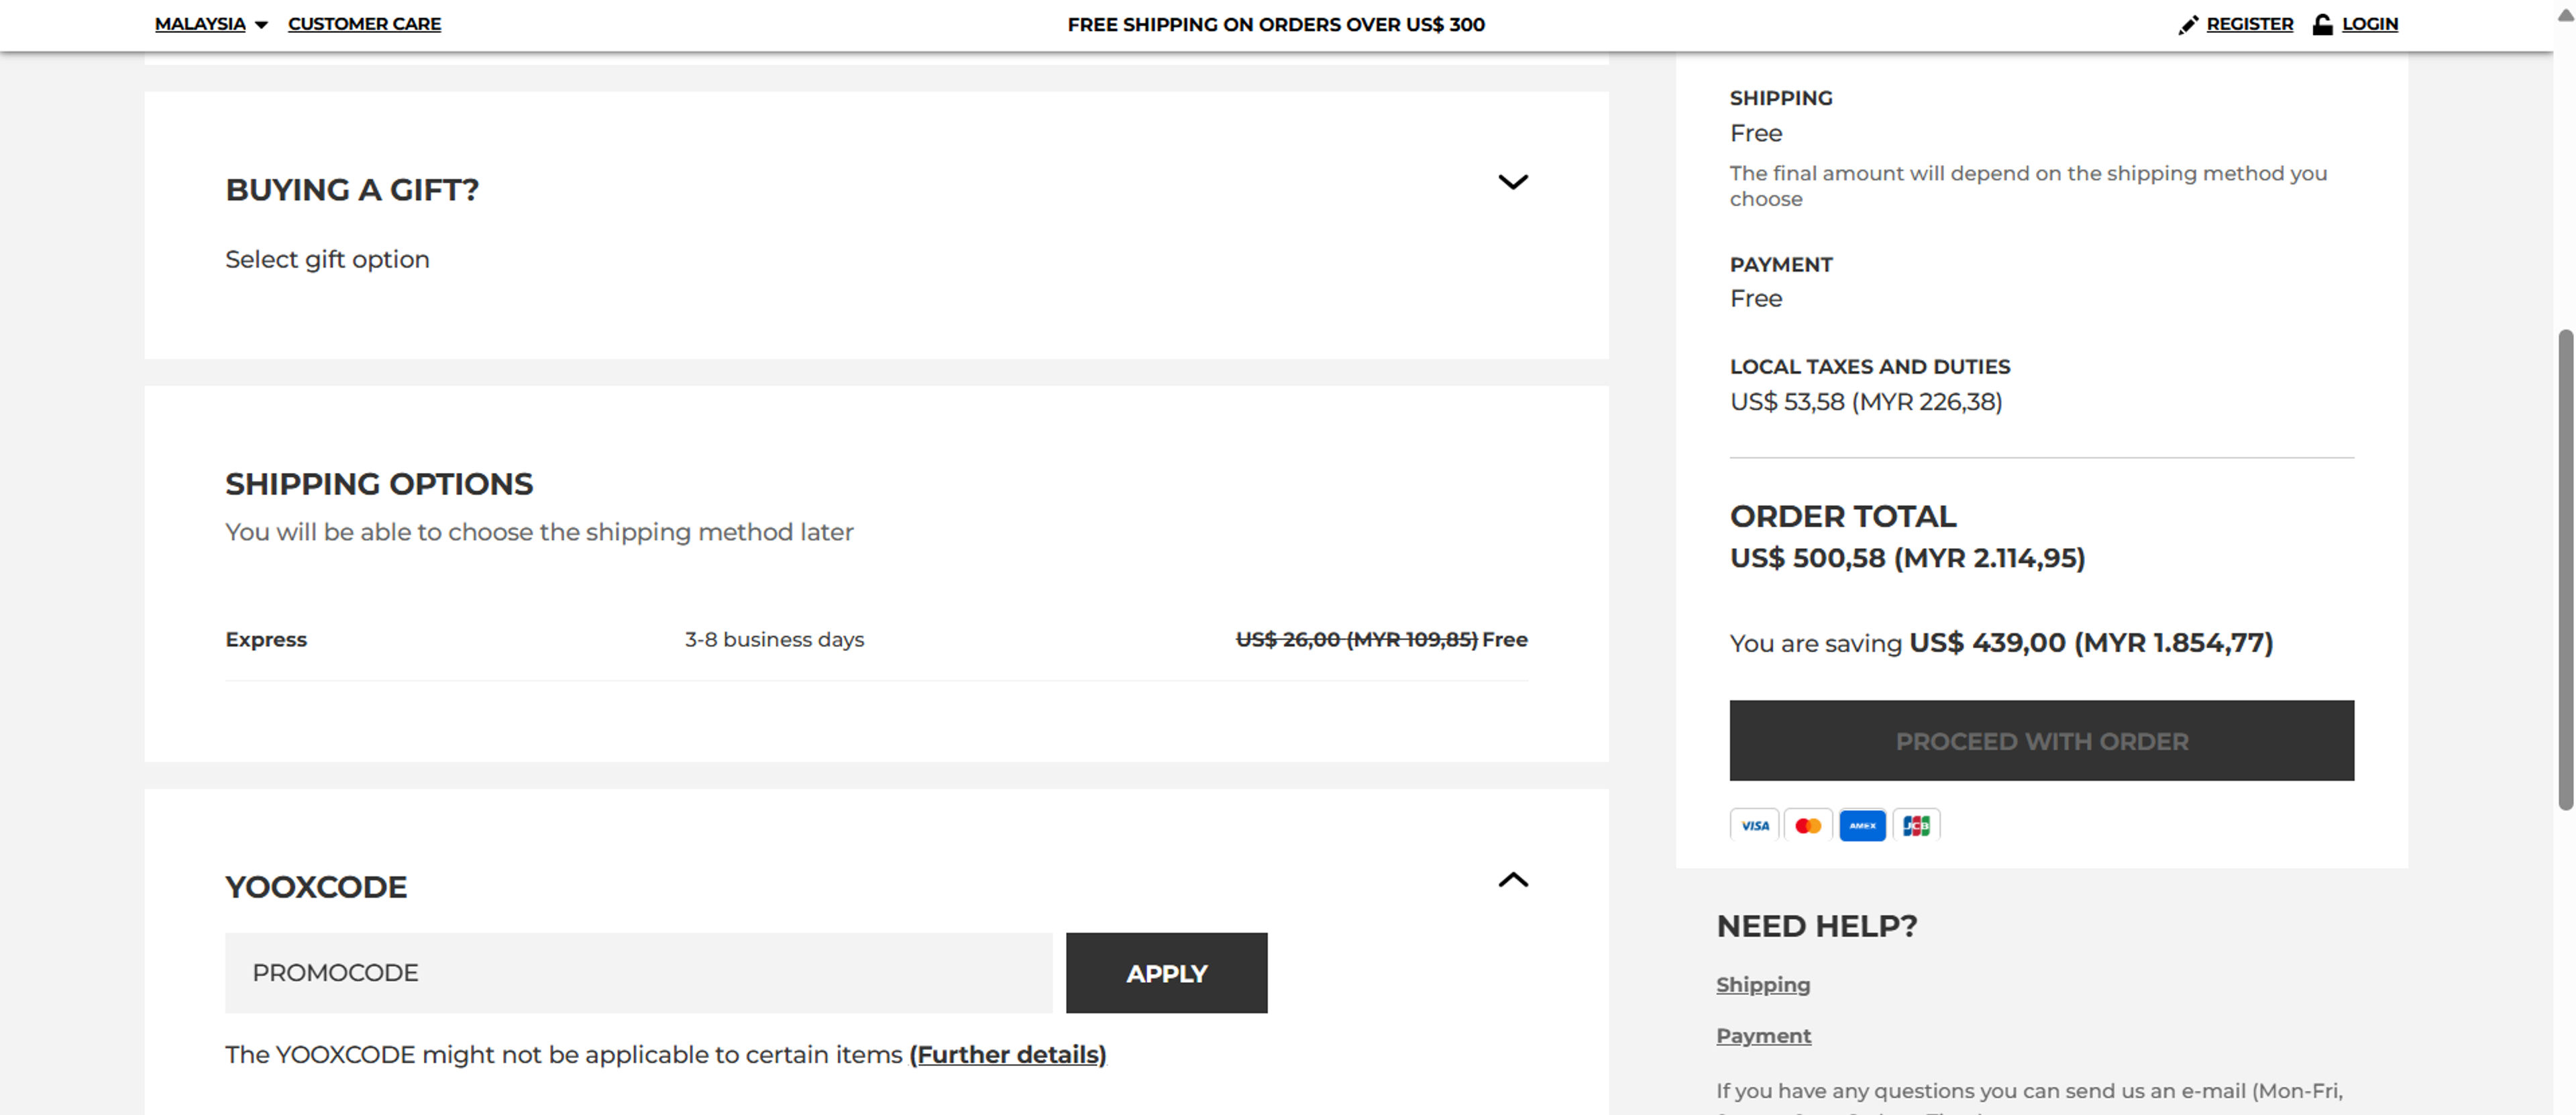The image size is (2576, 1115).
Task: Expand the Buying a Gift section
Action: point(1513,182)
